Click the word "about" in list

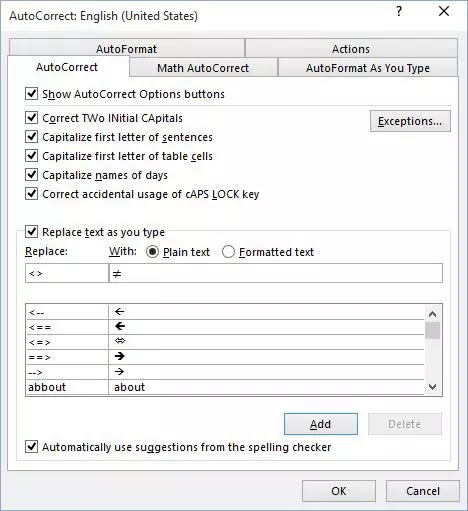pyautogui.click(x=129, y=387)
